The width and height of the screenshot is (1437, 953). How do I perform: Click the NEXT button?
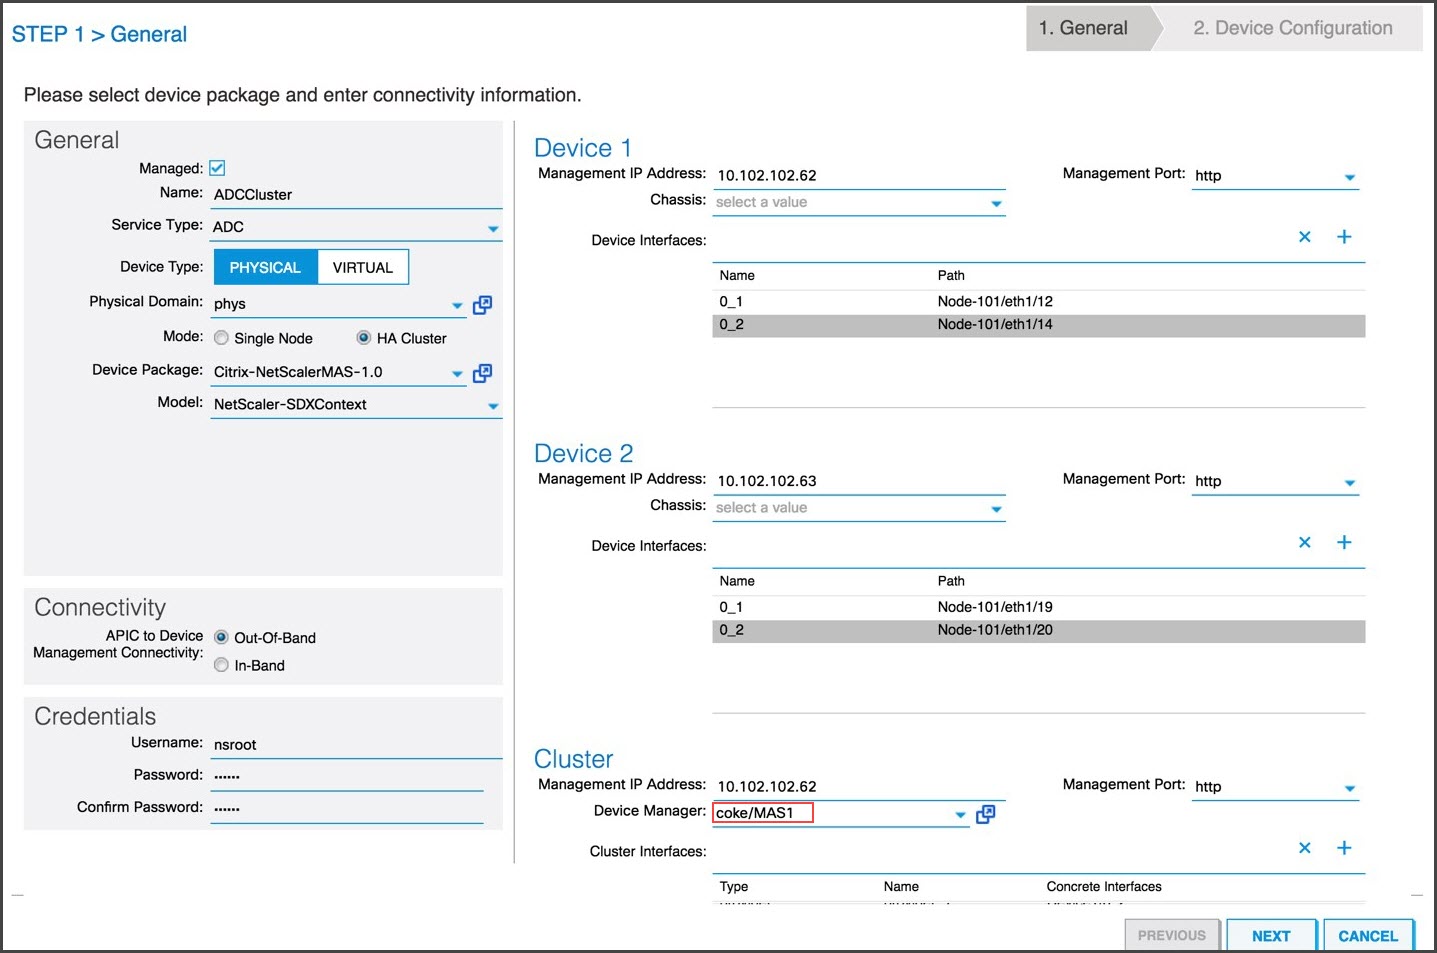pos(1271,936)
